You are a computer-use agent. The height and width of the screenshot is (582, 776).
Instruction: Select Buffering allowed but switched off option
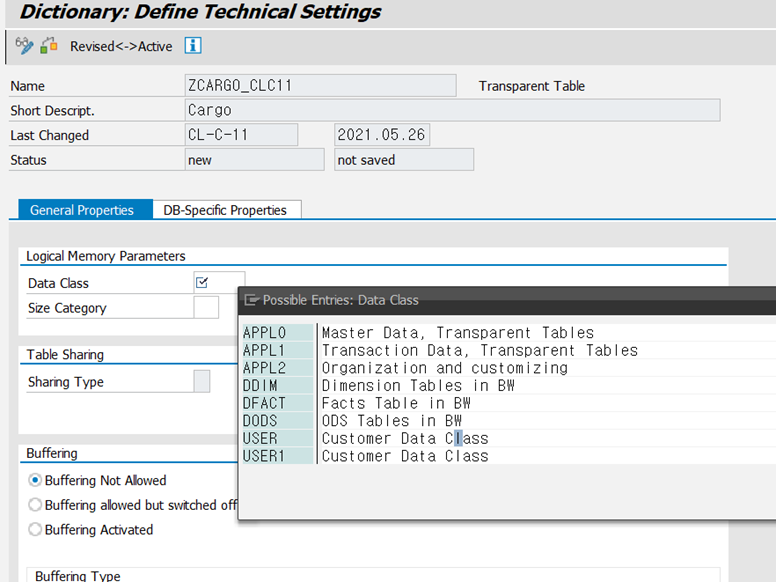[35, 505]
